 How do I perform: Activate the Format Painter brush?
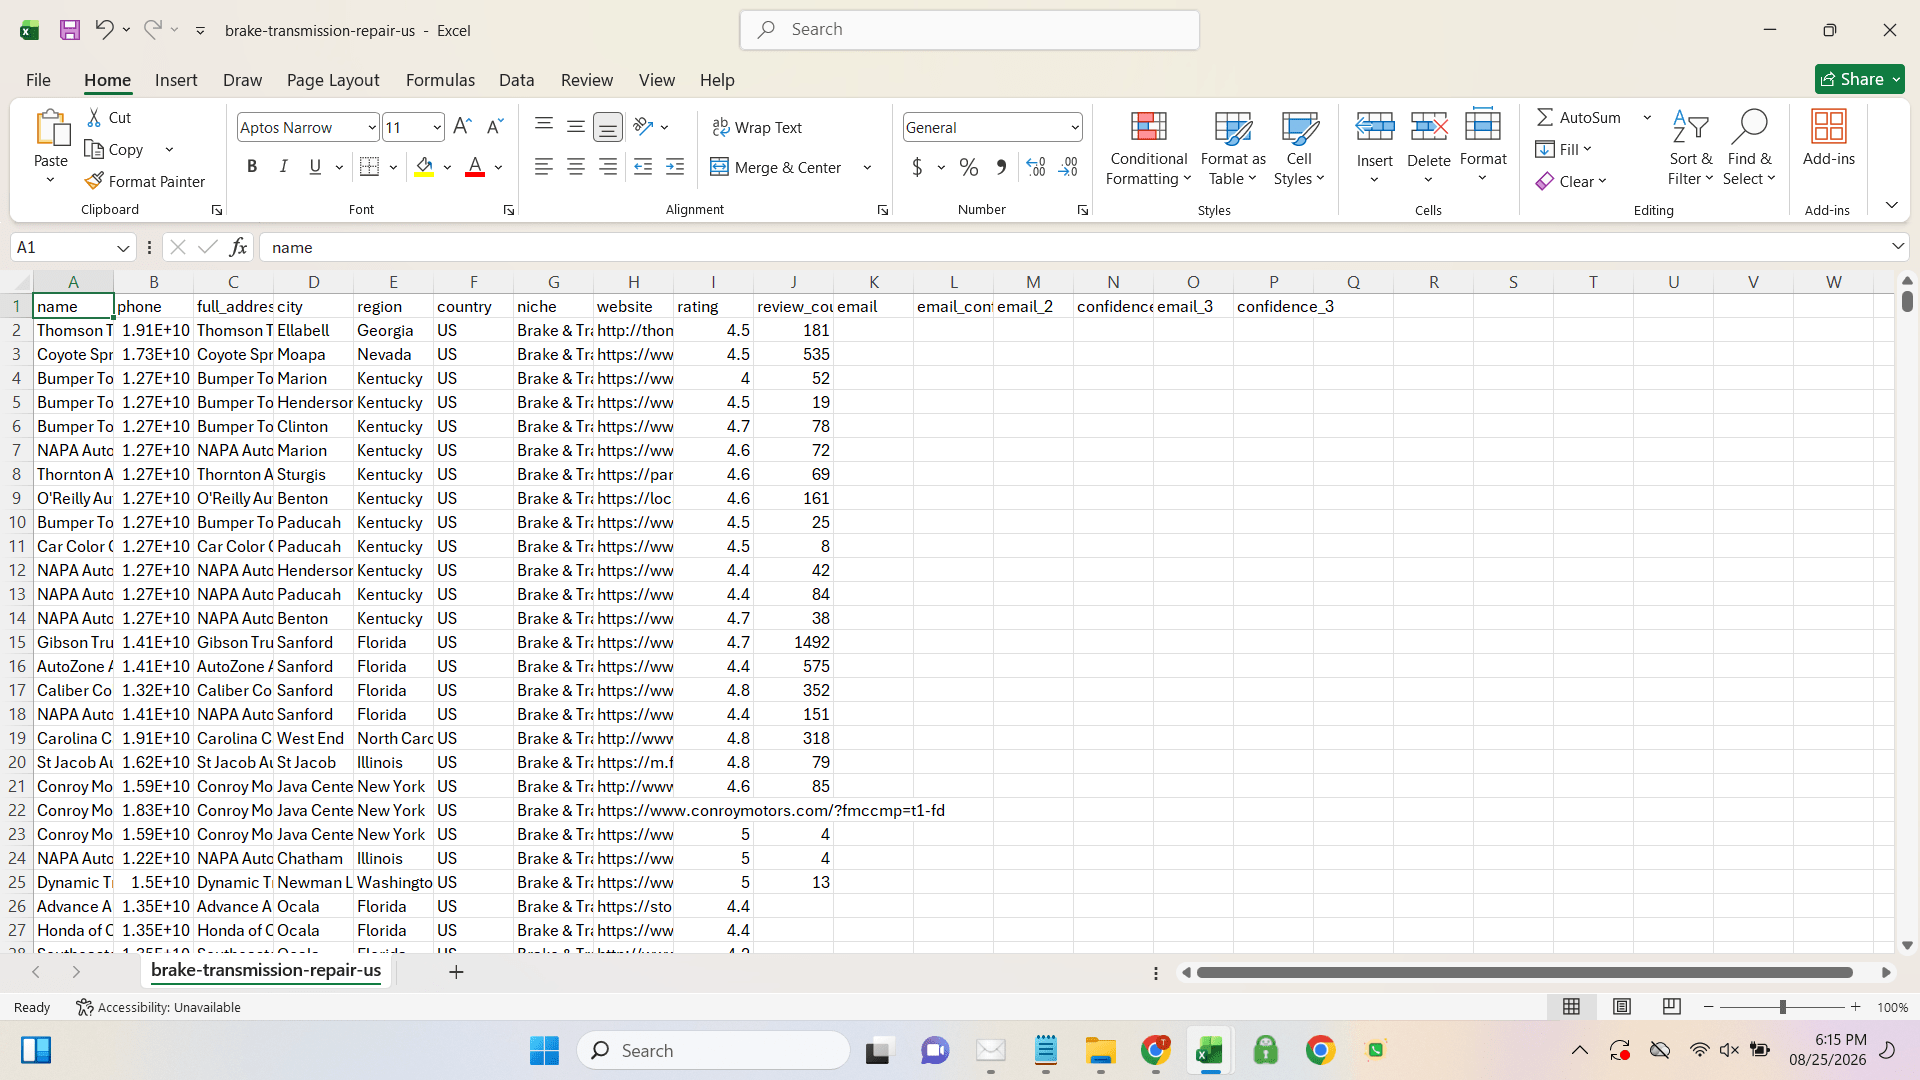(145, 181)
